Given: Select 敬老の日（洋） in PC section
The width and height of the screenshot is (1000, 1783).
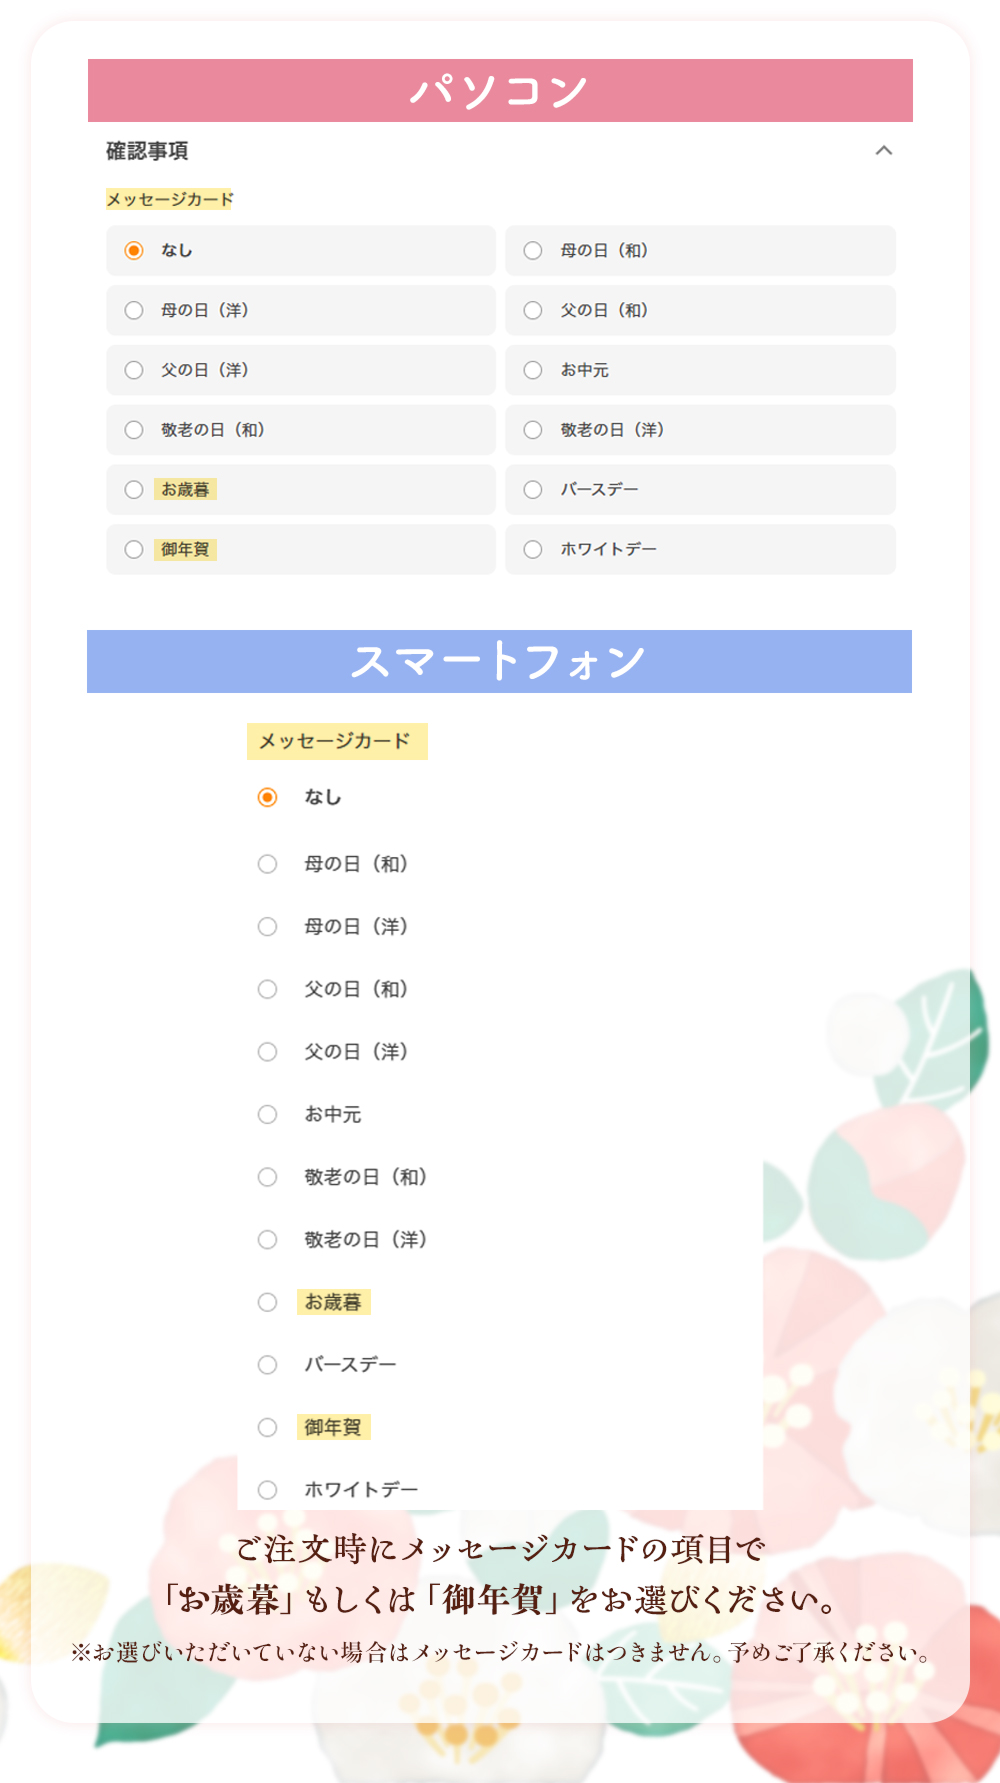Looking at the screenshot, I should pyautogui.click(x=533, y=430).
